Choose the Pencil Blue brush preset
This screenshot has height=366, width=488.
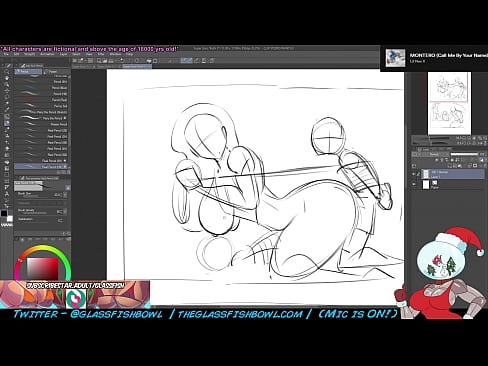pyautogui.click(x=42, y=88)
